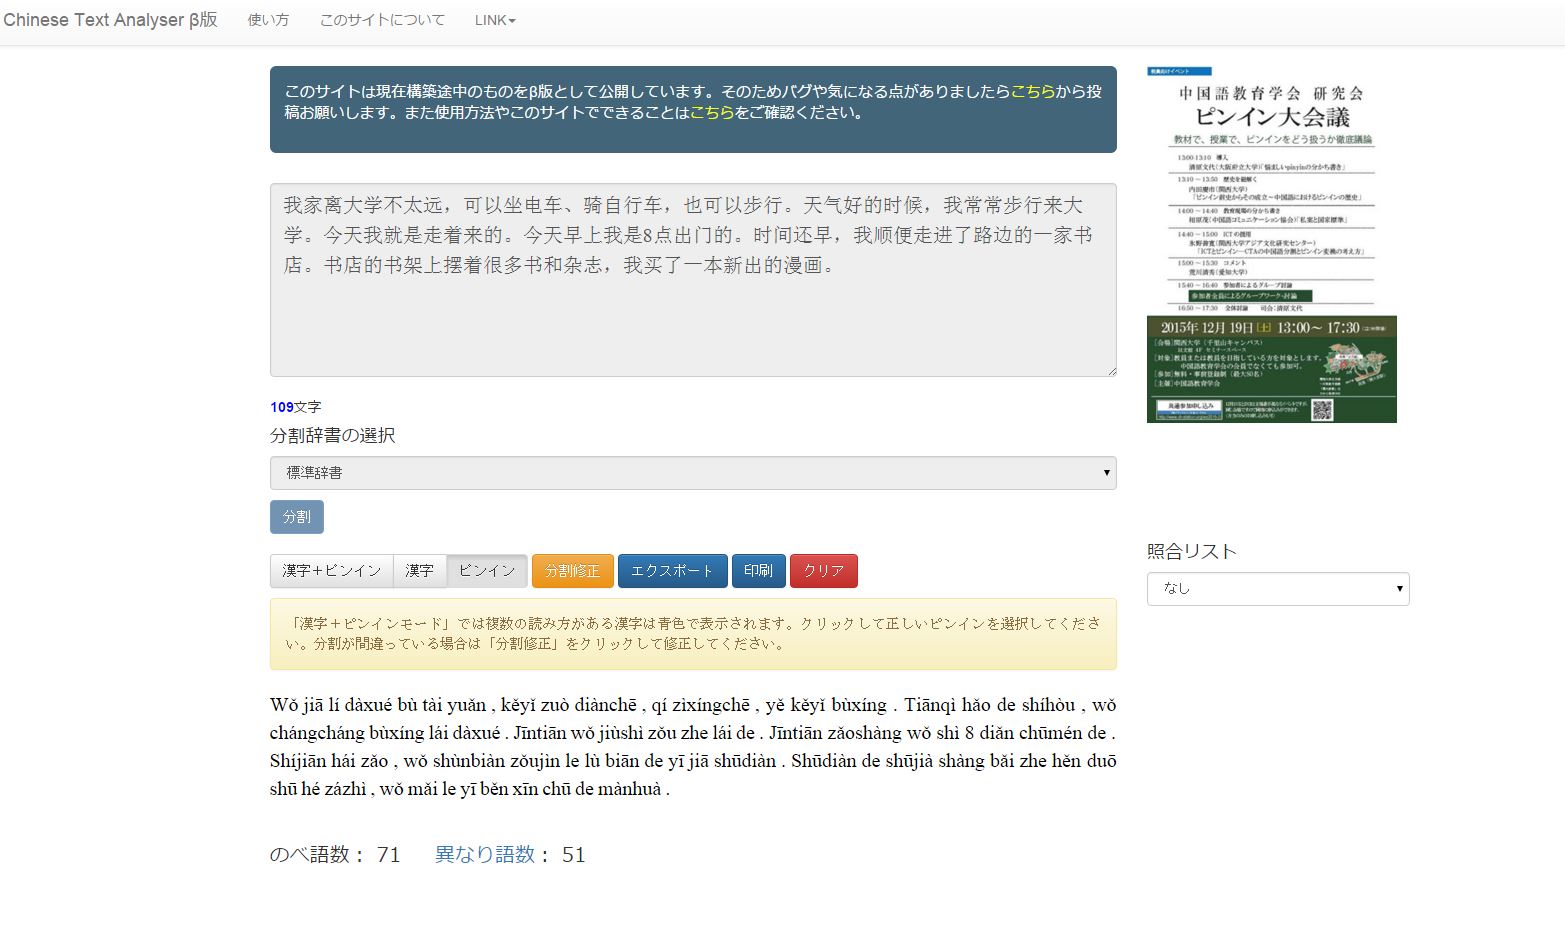Viewport: 1565px width, 926px height.
Task: Switch to 漢字+ピンイン display mode
Action: 332,571
